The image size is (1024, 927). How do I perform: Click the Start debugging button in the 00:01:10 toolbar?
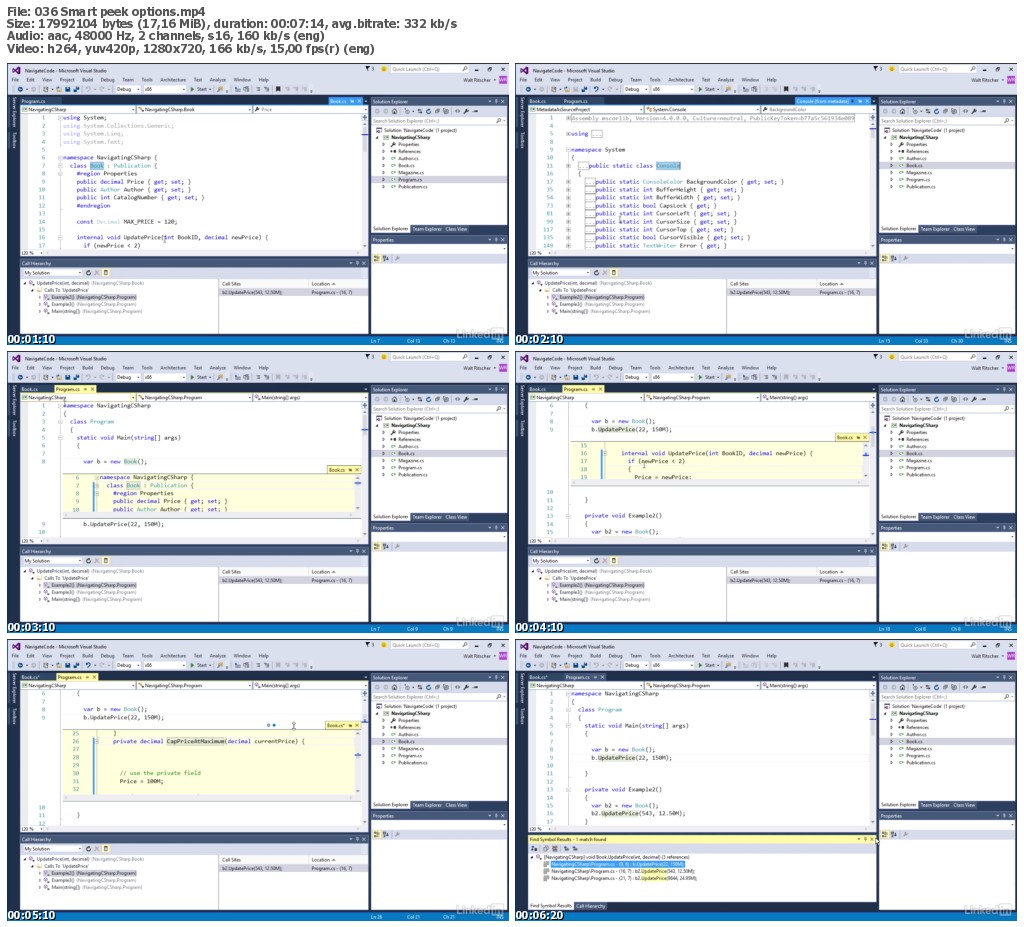(x=200, y=89)
